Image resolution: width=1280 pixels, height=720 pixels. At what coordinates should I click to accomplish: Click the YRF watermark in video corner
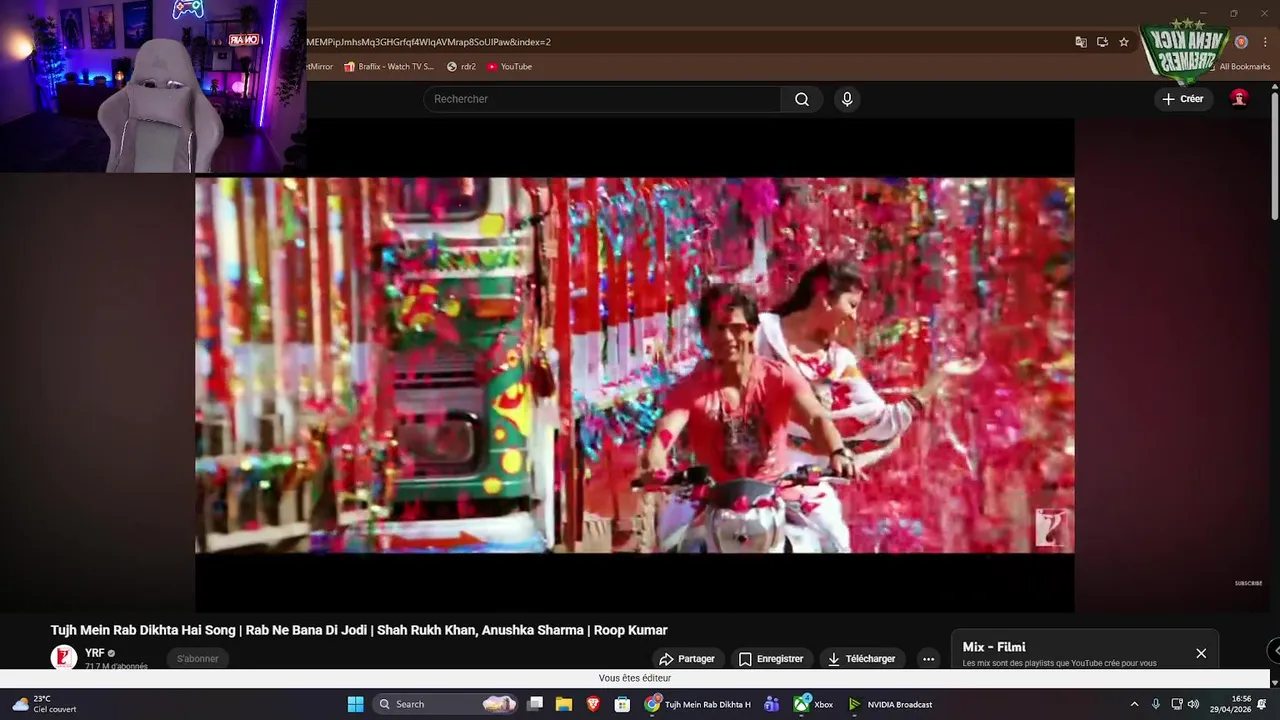(1052, 527)
